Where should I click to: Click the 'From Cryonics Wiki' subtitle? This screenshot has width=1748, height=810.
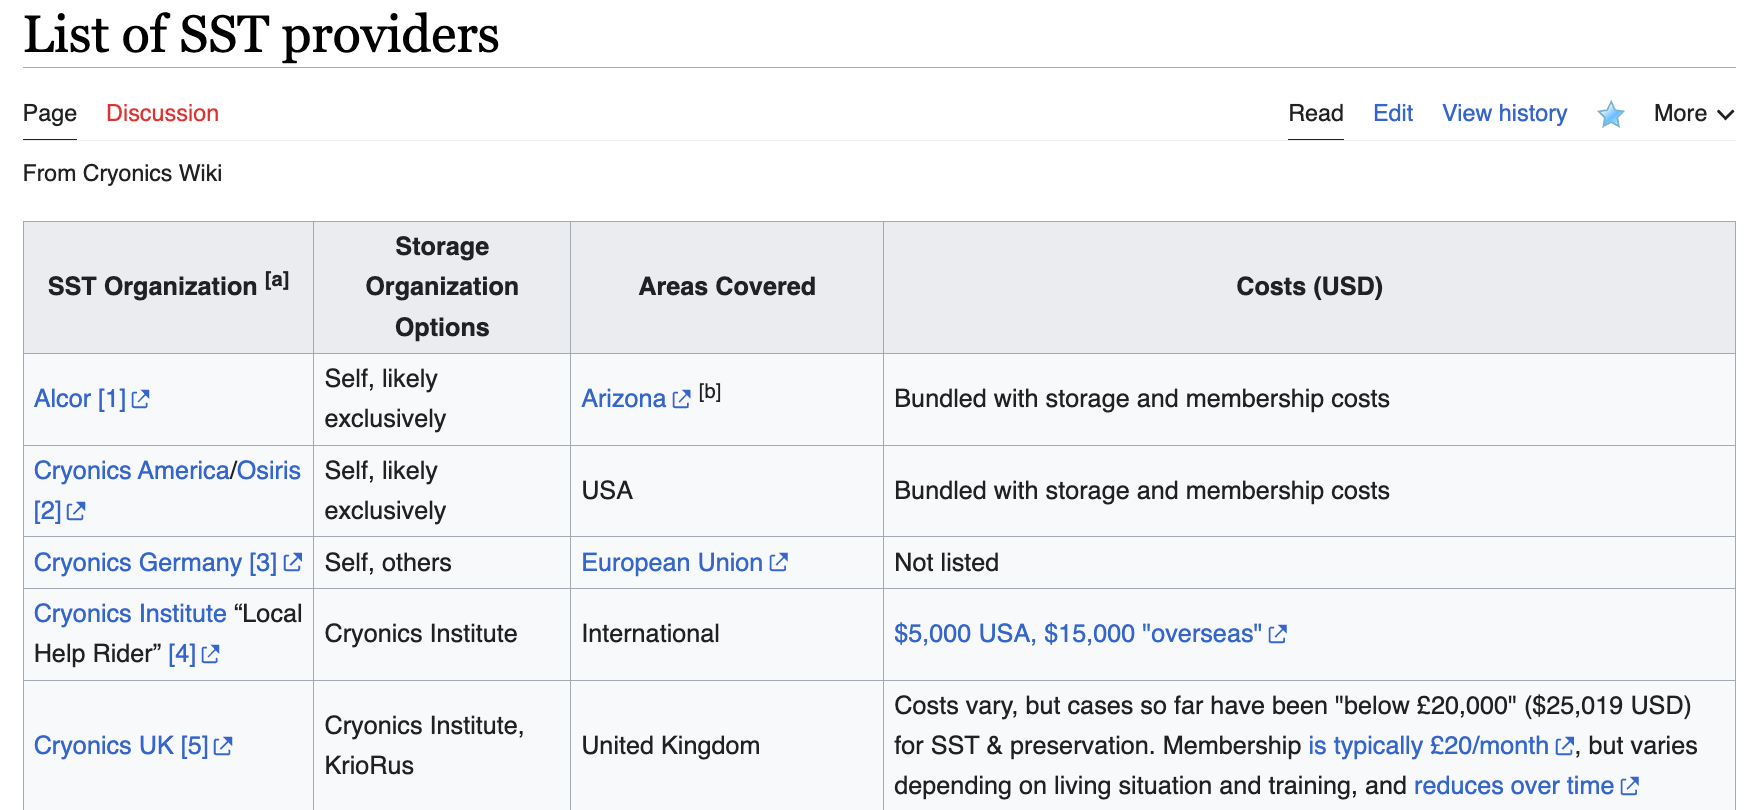coord(122,173)
